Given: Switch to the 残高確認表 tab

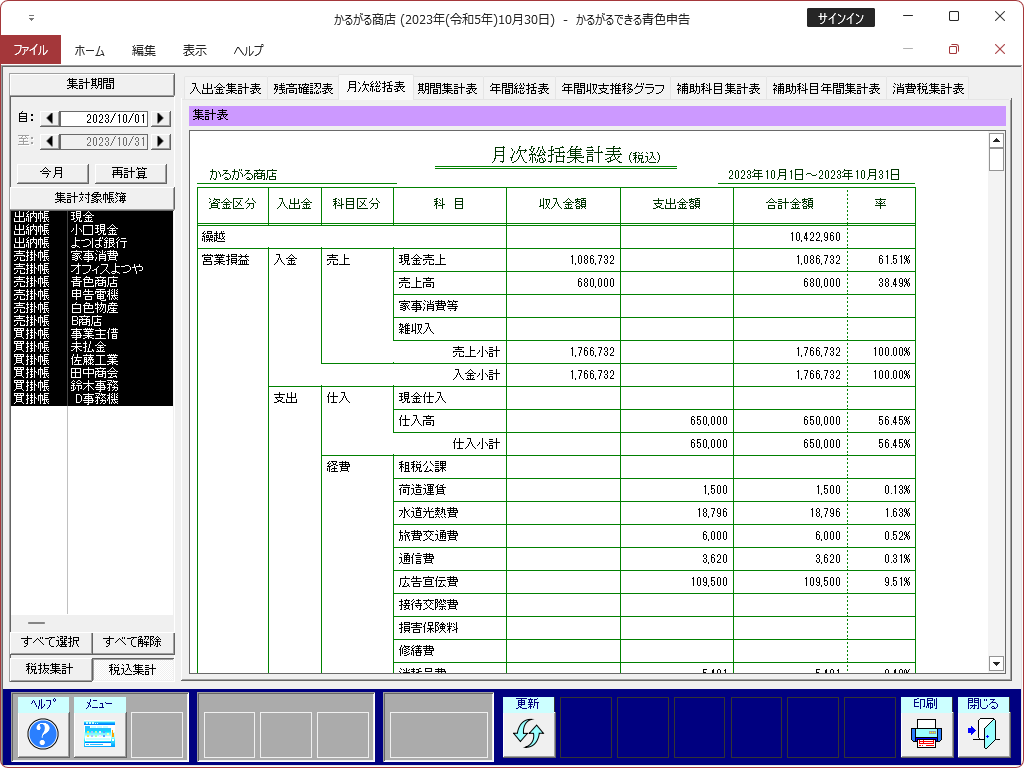Looking at the screenshot, I should pyautogui.click(x=303, y=89).
